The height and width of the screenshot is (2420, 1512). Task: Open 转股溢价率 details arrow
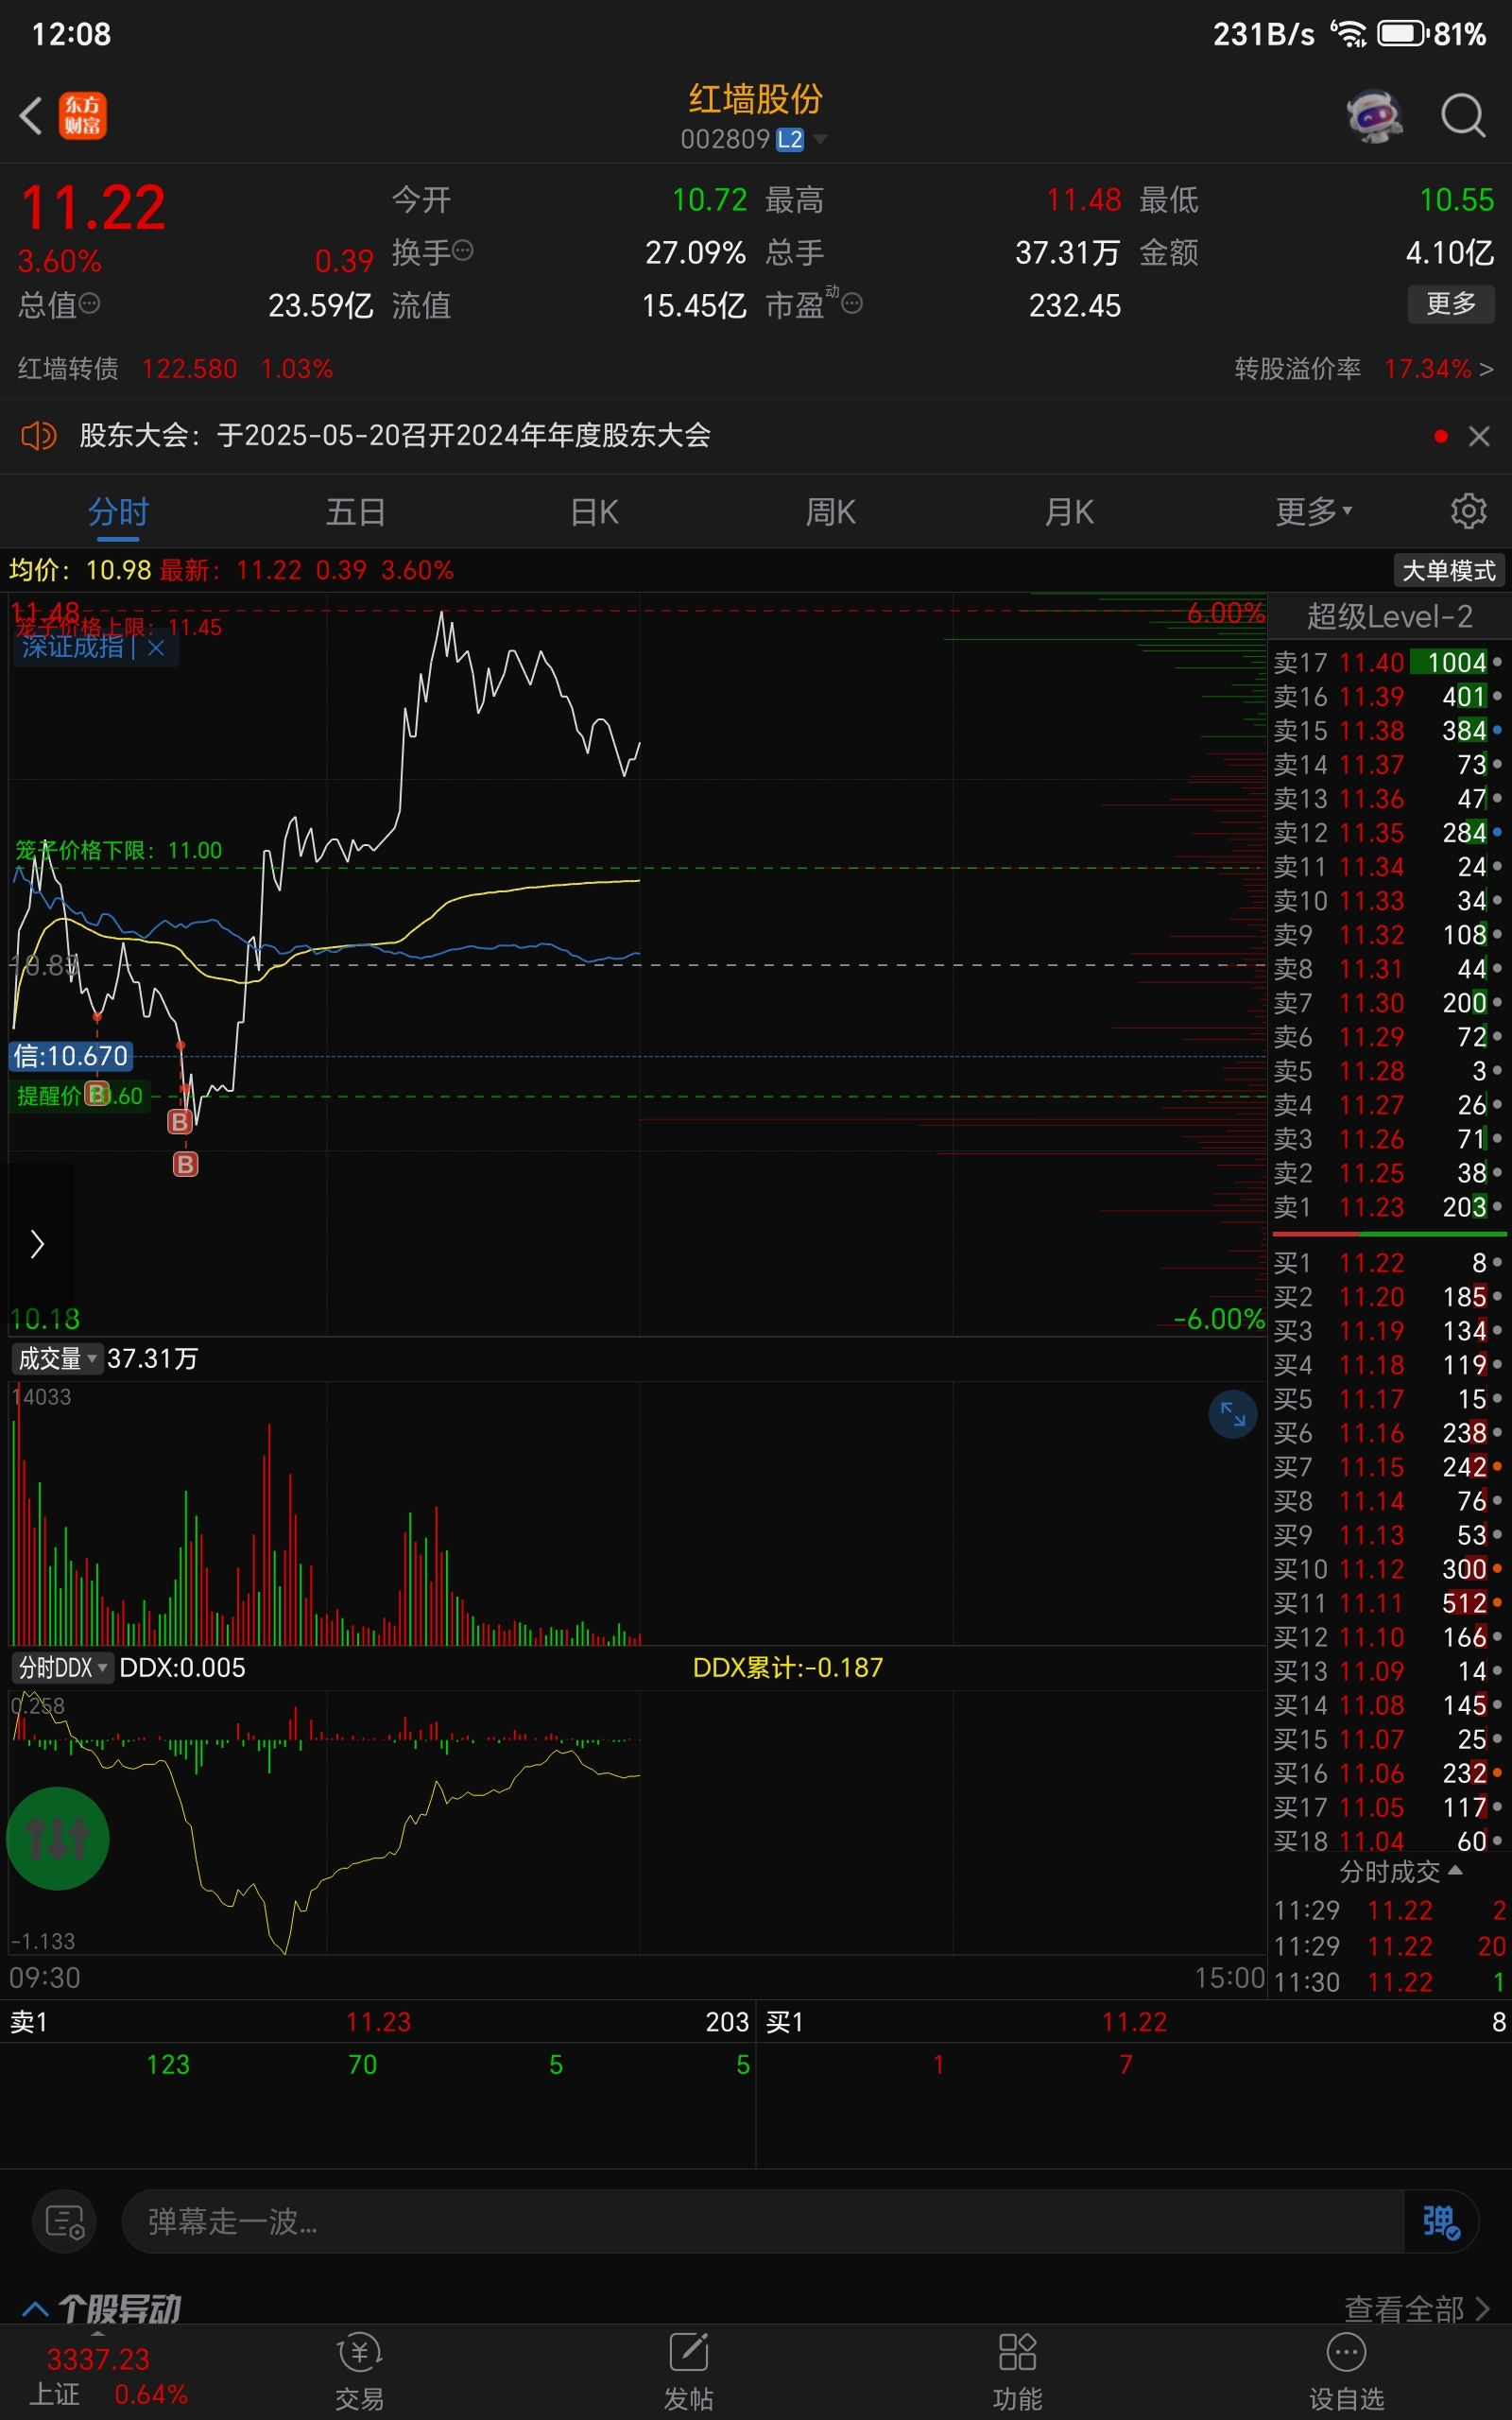point(1486,369)
